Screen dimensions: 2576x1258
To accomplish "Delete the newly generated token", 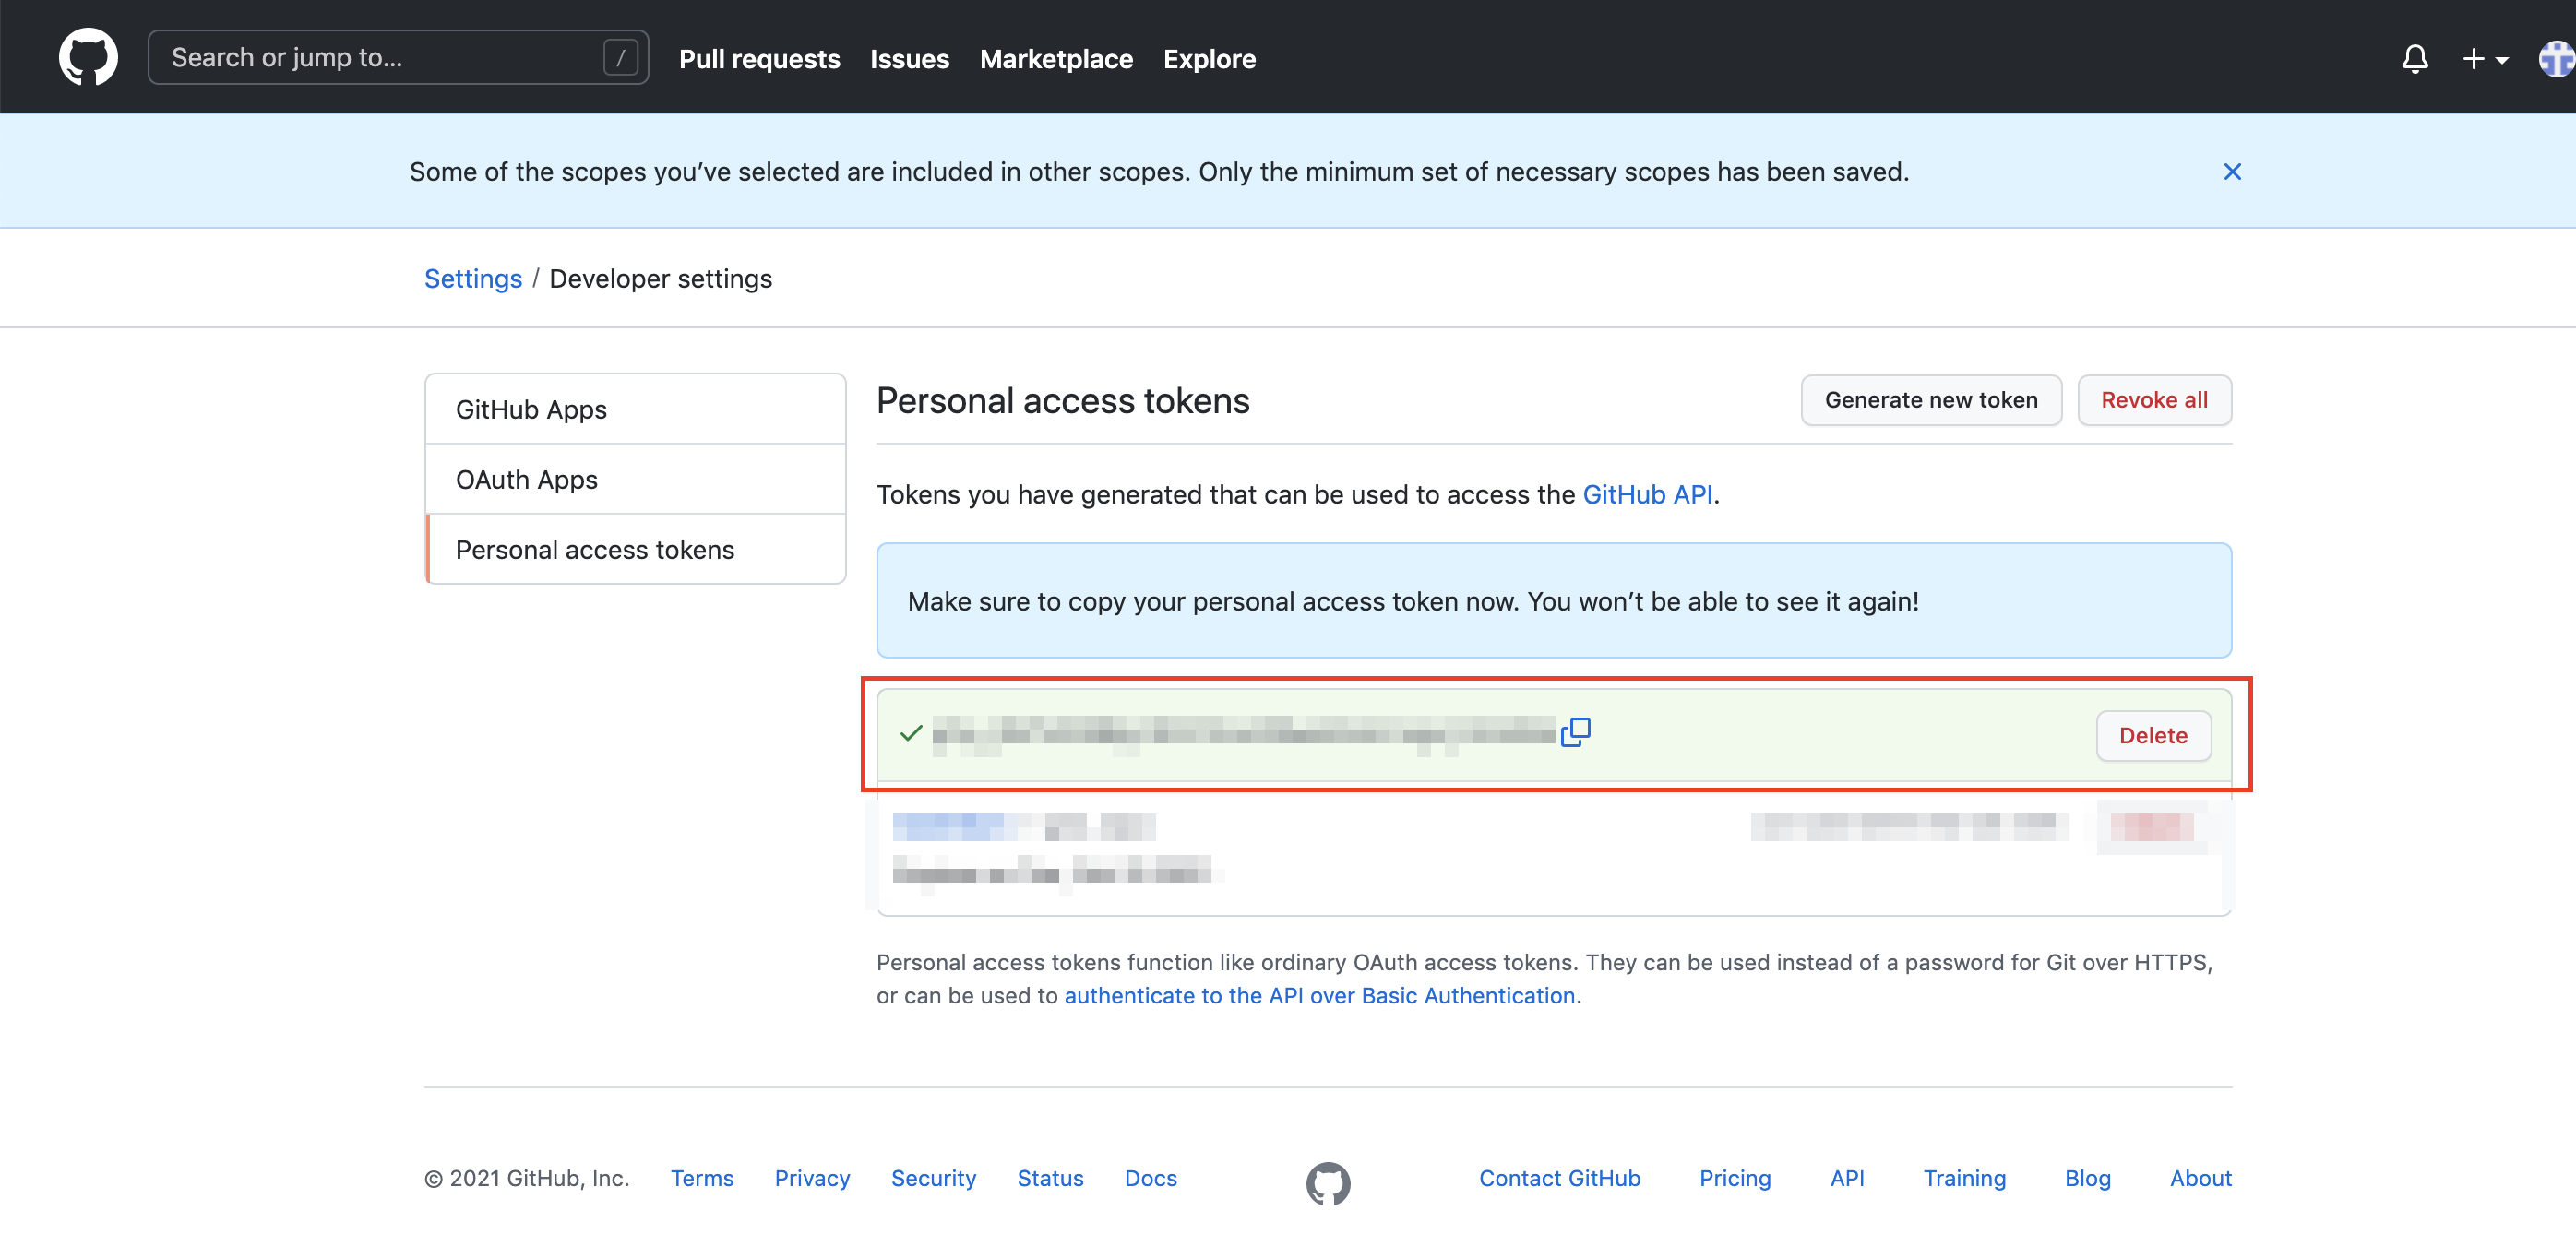I will [x=2152, y=736].
